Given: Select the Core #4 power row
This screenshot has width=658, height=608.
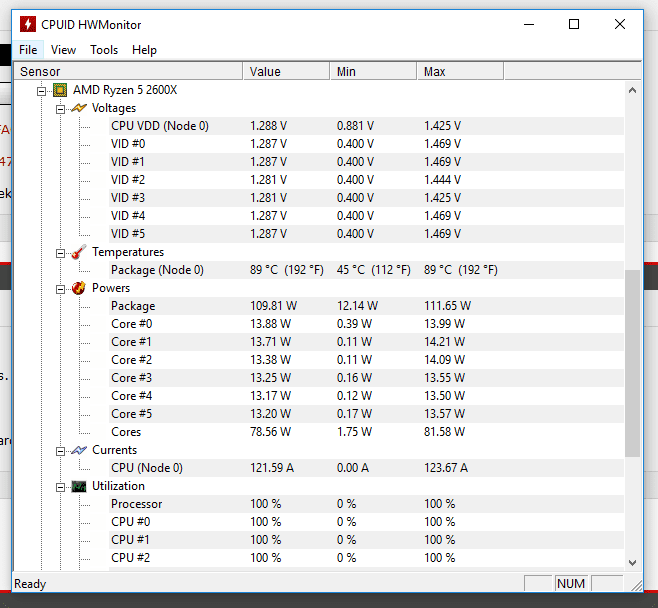Looking at the screenshot, I should pos(366,396).
